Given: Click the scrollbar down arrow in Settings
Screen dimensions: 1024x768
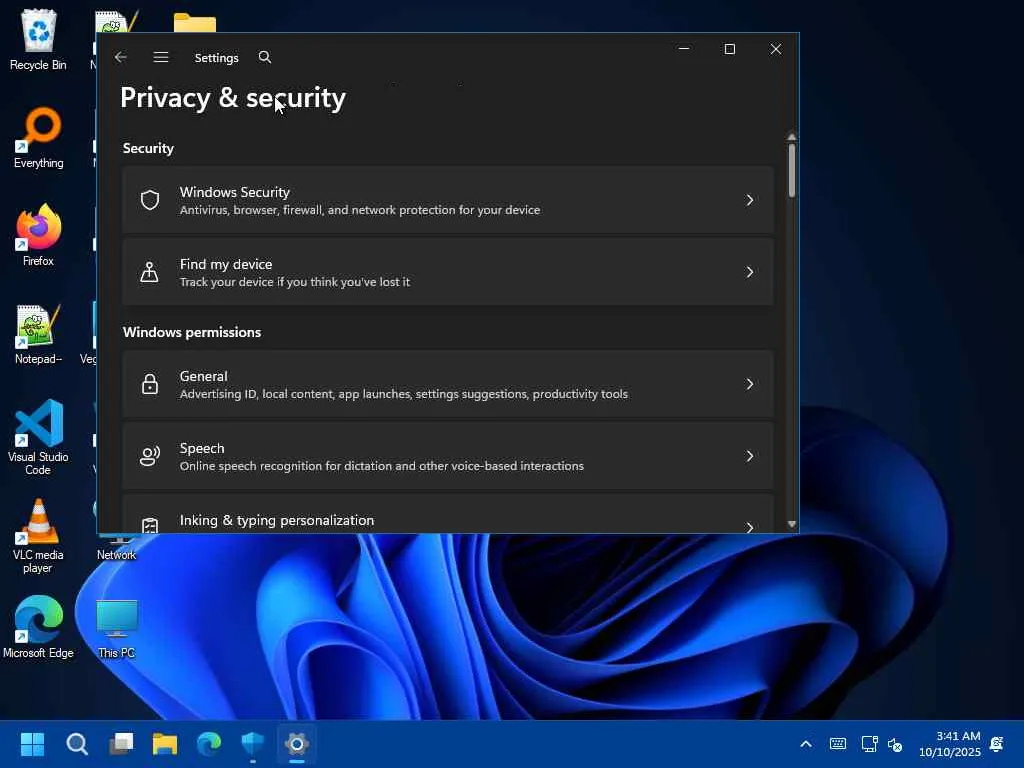Looking at the screenshot, I should pyautogui.click(x=792, y=524).
